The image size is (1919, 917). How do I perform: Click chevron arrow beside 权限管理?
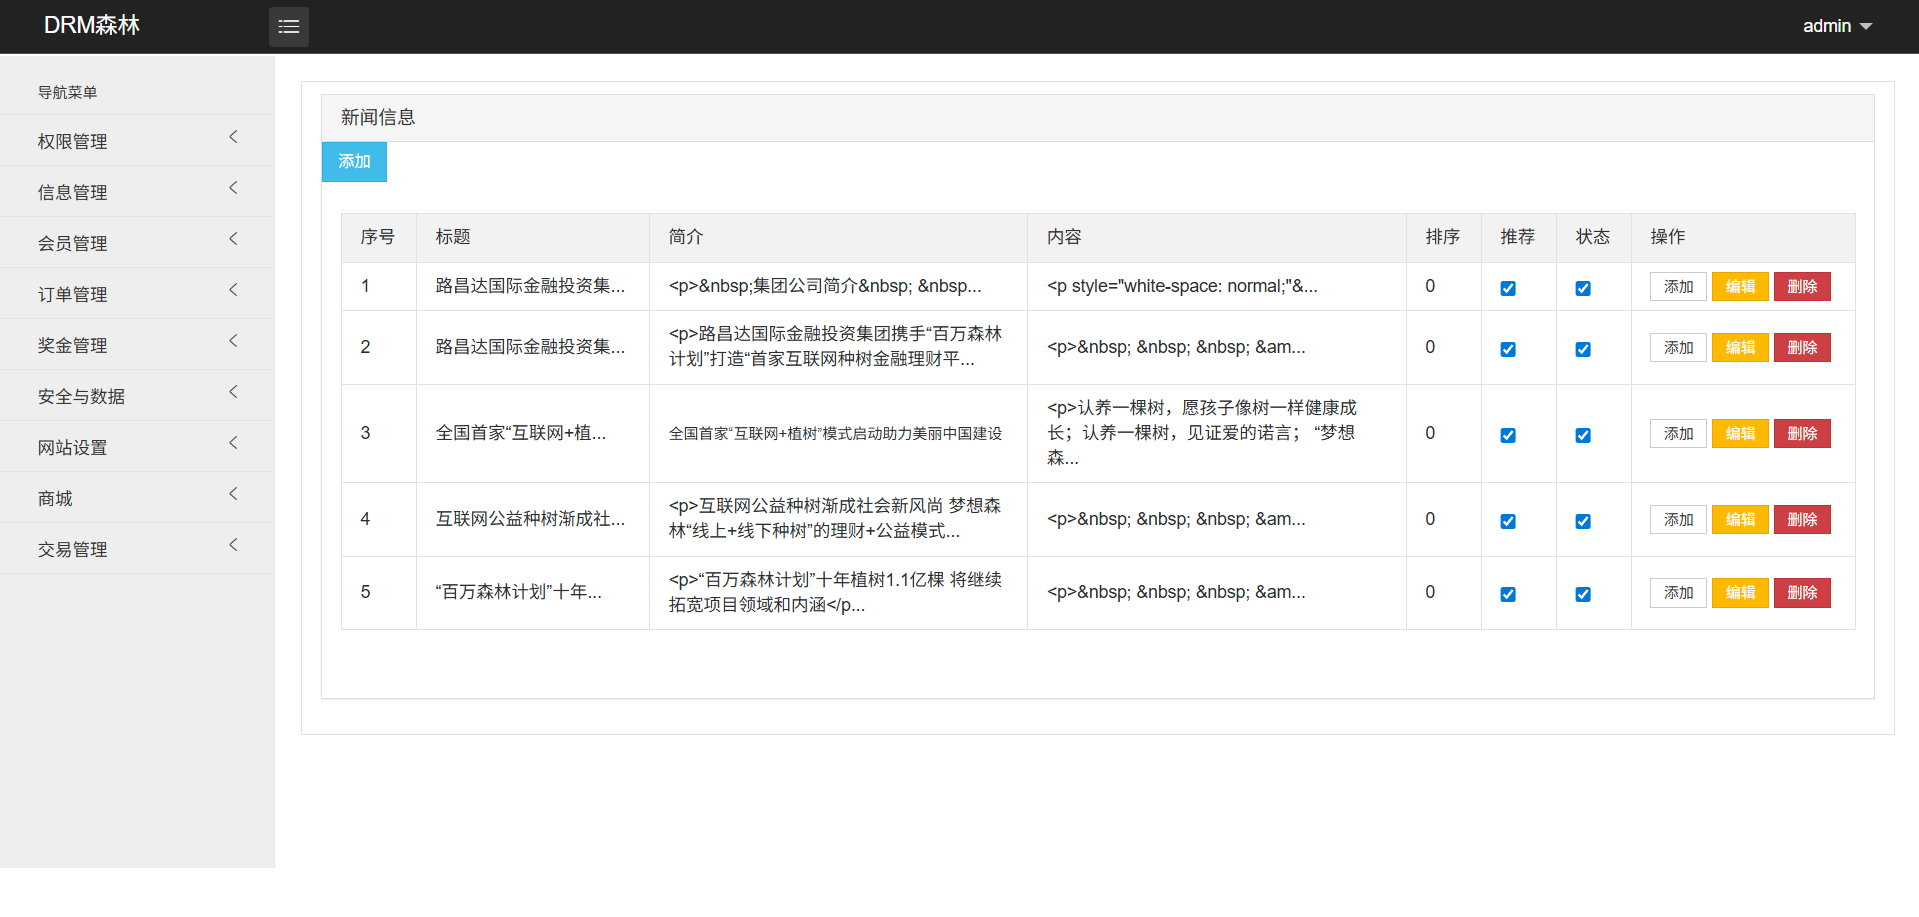pyautogui.click(x=233, y=137)
